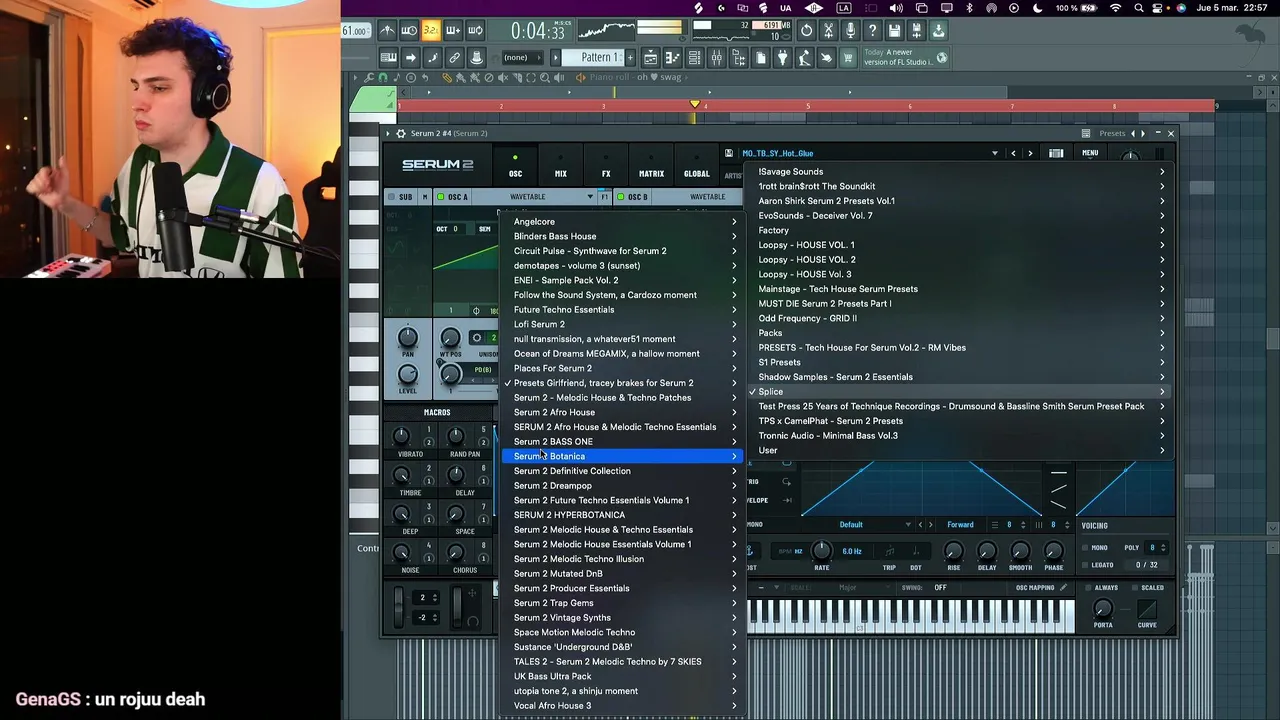The image size is (1280, 720).
Task: Click the LFO anchor icon
Action: pyautogui.click(x=750, y=551)
